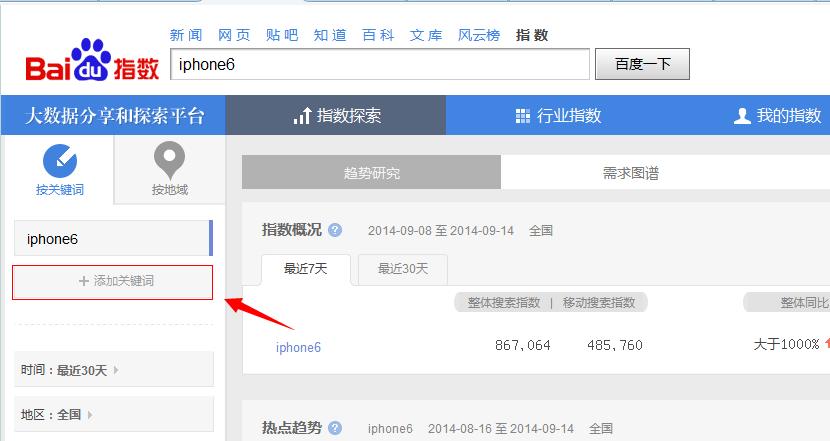The image size is (830, 441).
Task: Open the 我的指数 menu tab
Action: click(777, 115)
